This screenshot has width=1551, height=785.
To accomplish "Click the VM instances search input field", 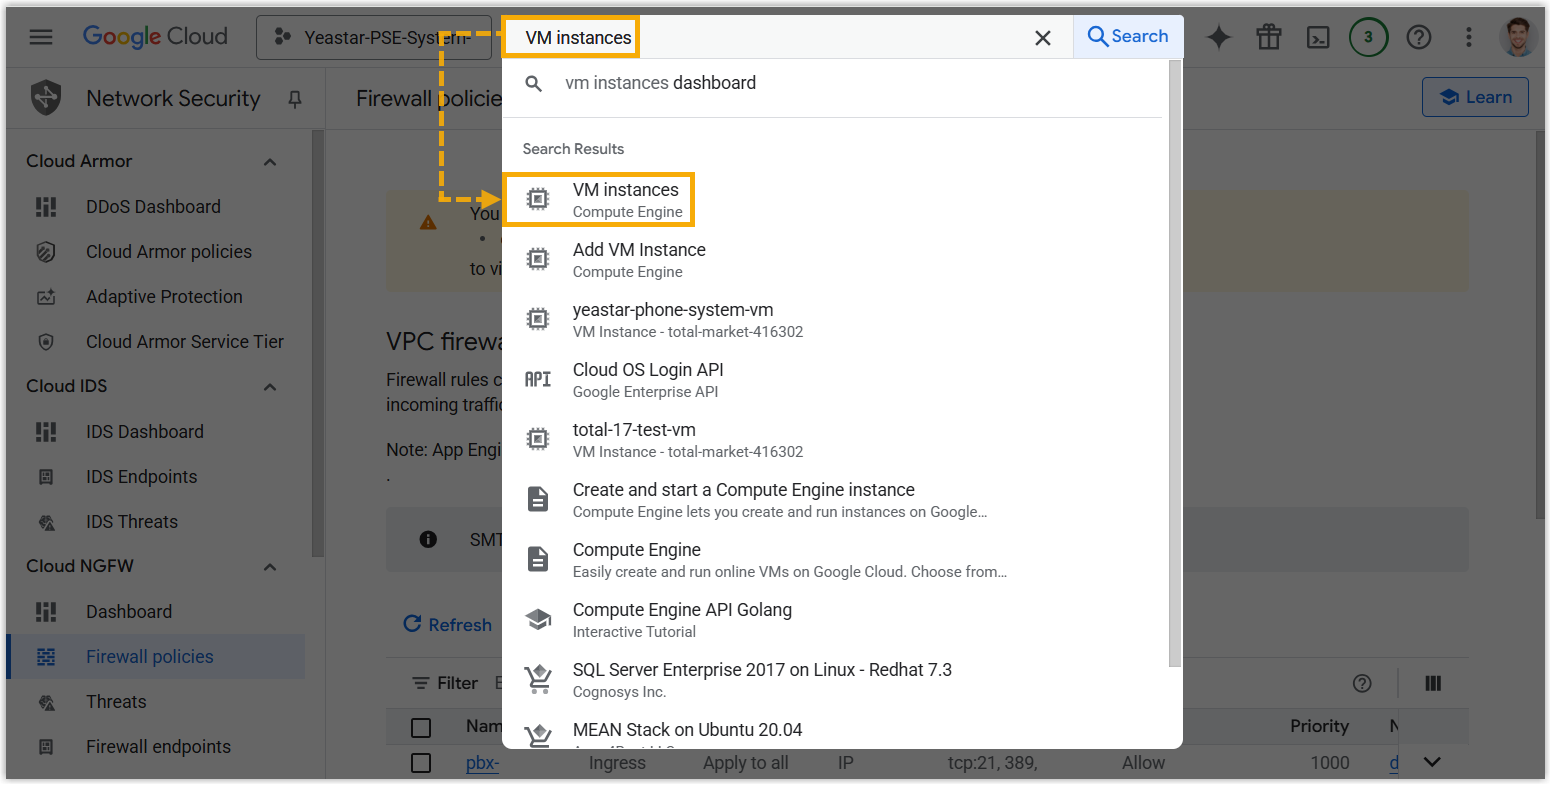I will pos(800,38).
